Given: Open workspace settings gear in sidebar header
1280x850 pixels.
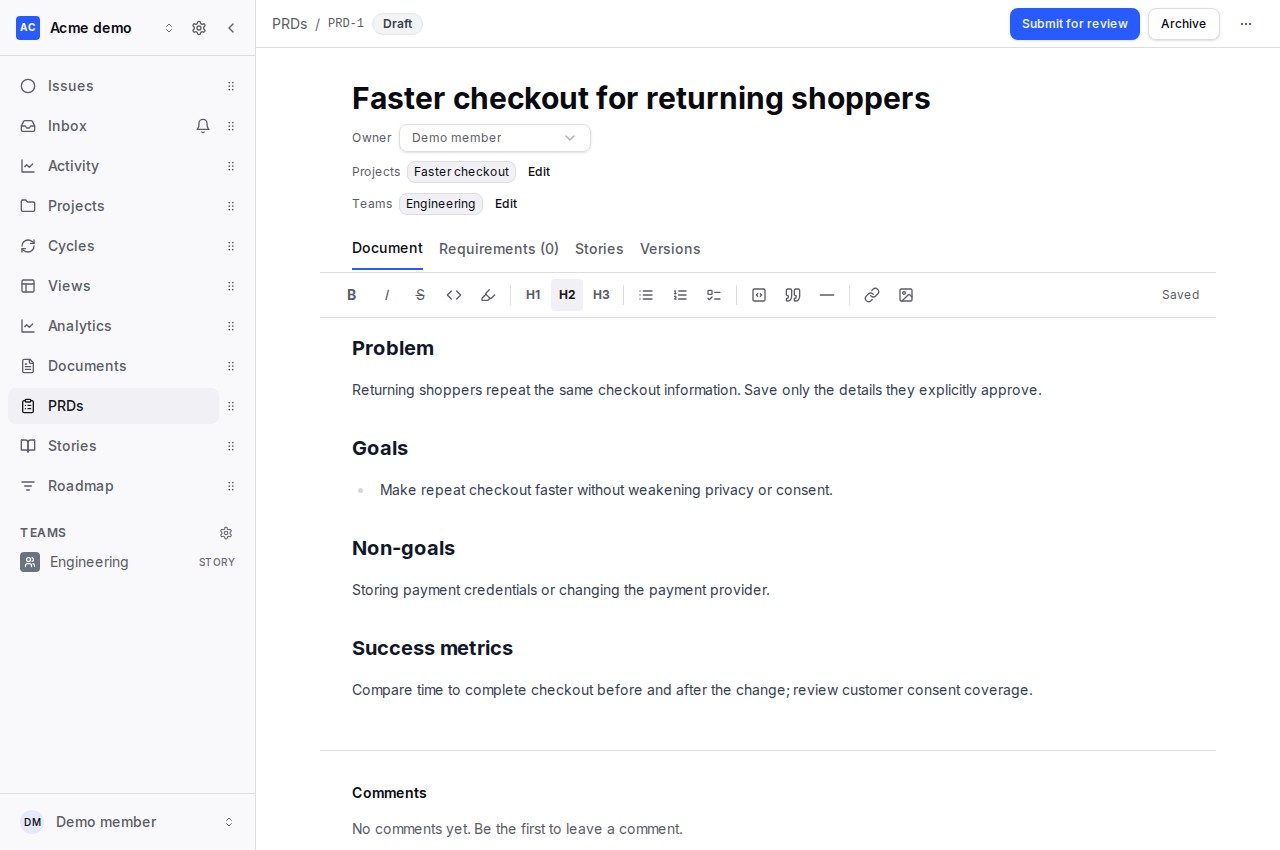Looking at the screenshot, I should point(199,28).
